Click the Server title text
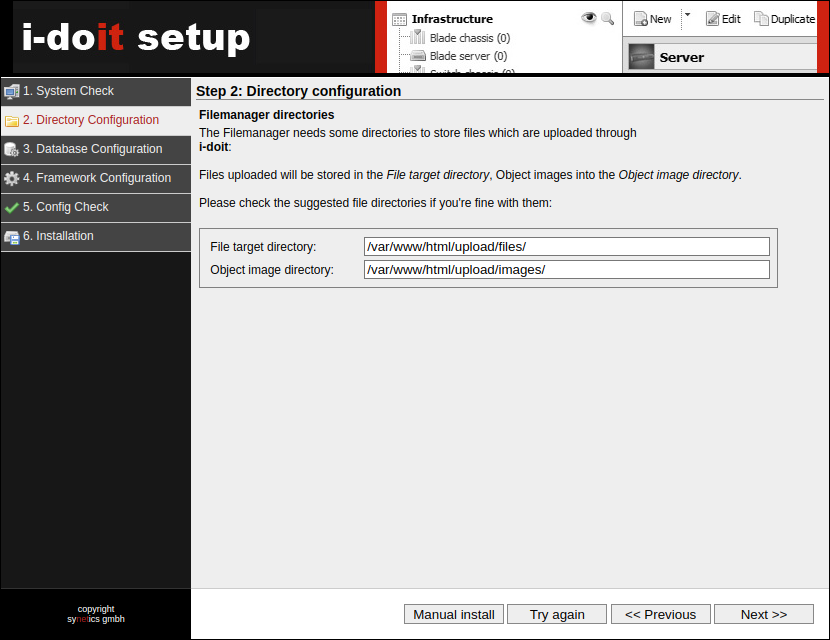Viewport: 830px width, 640px height. (682, 57)
